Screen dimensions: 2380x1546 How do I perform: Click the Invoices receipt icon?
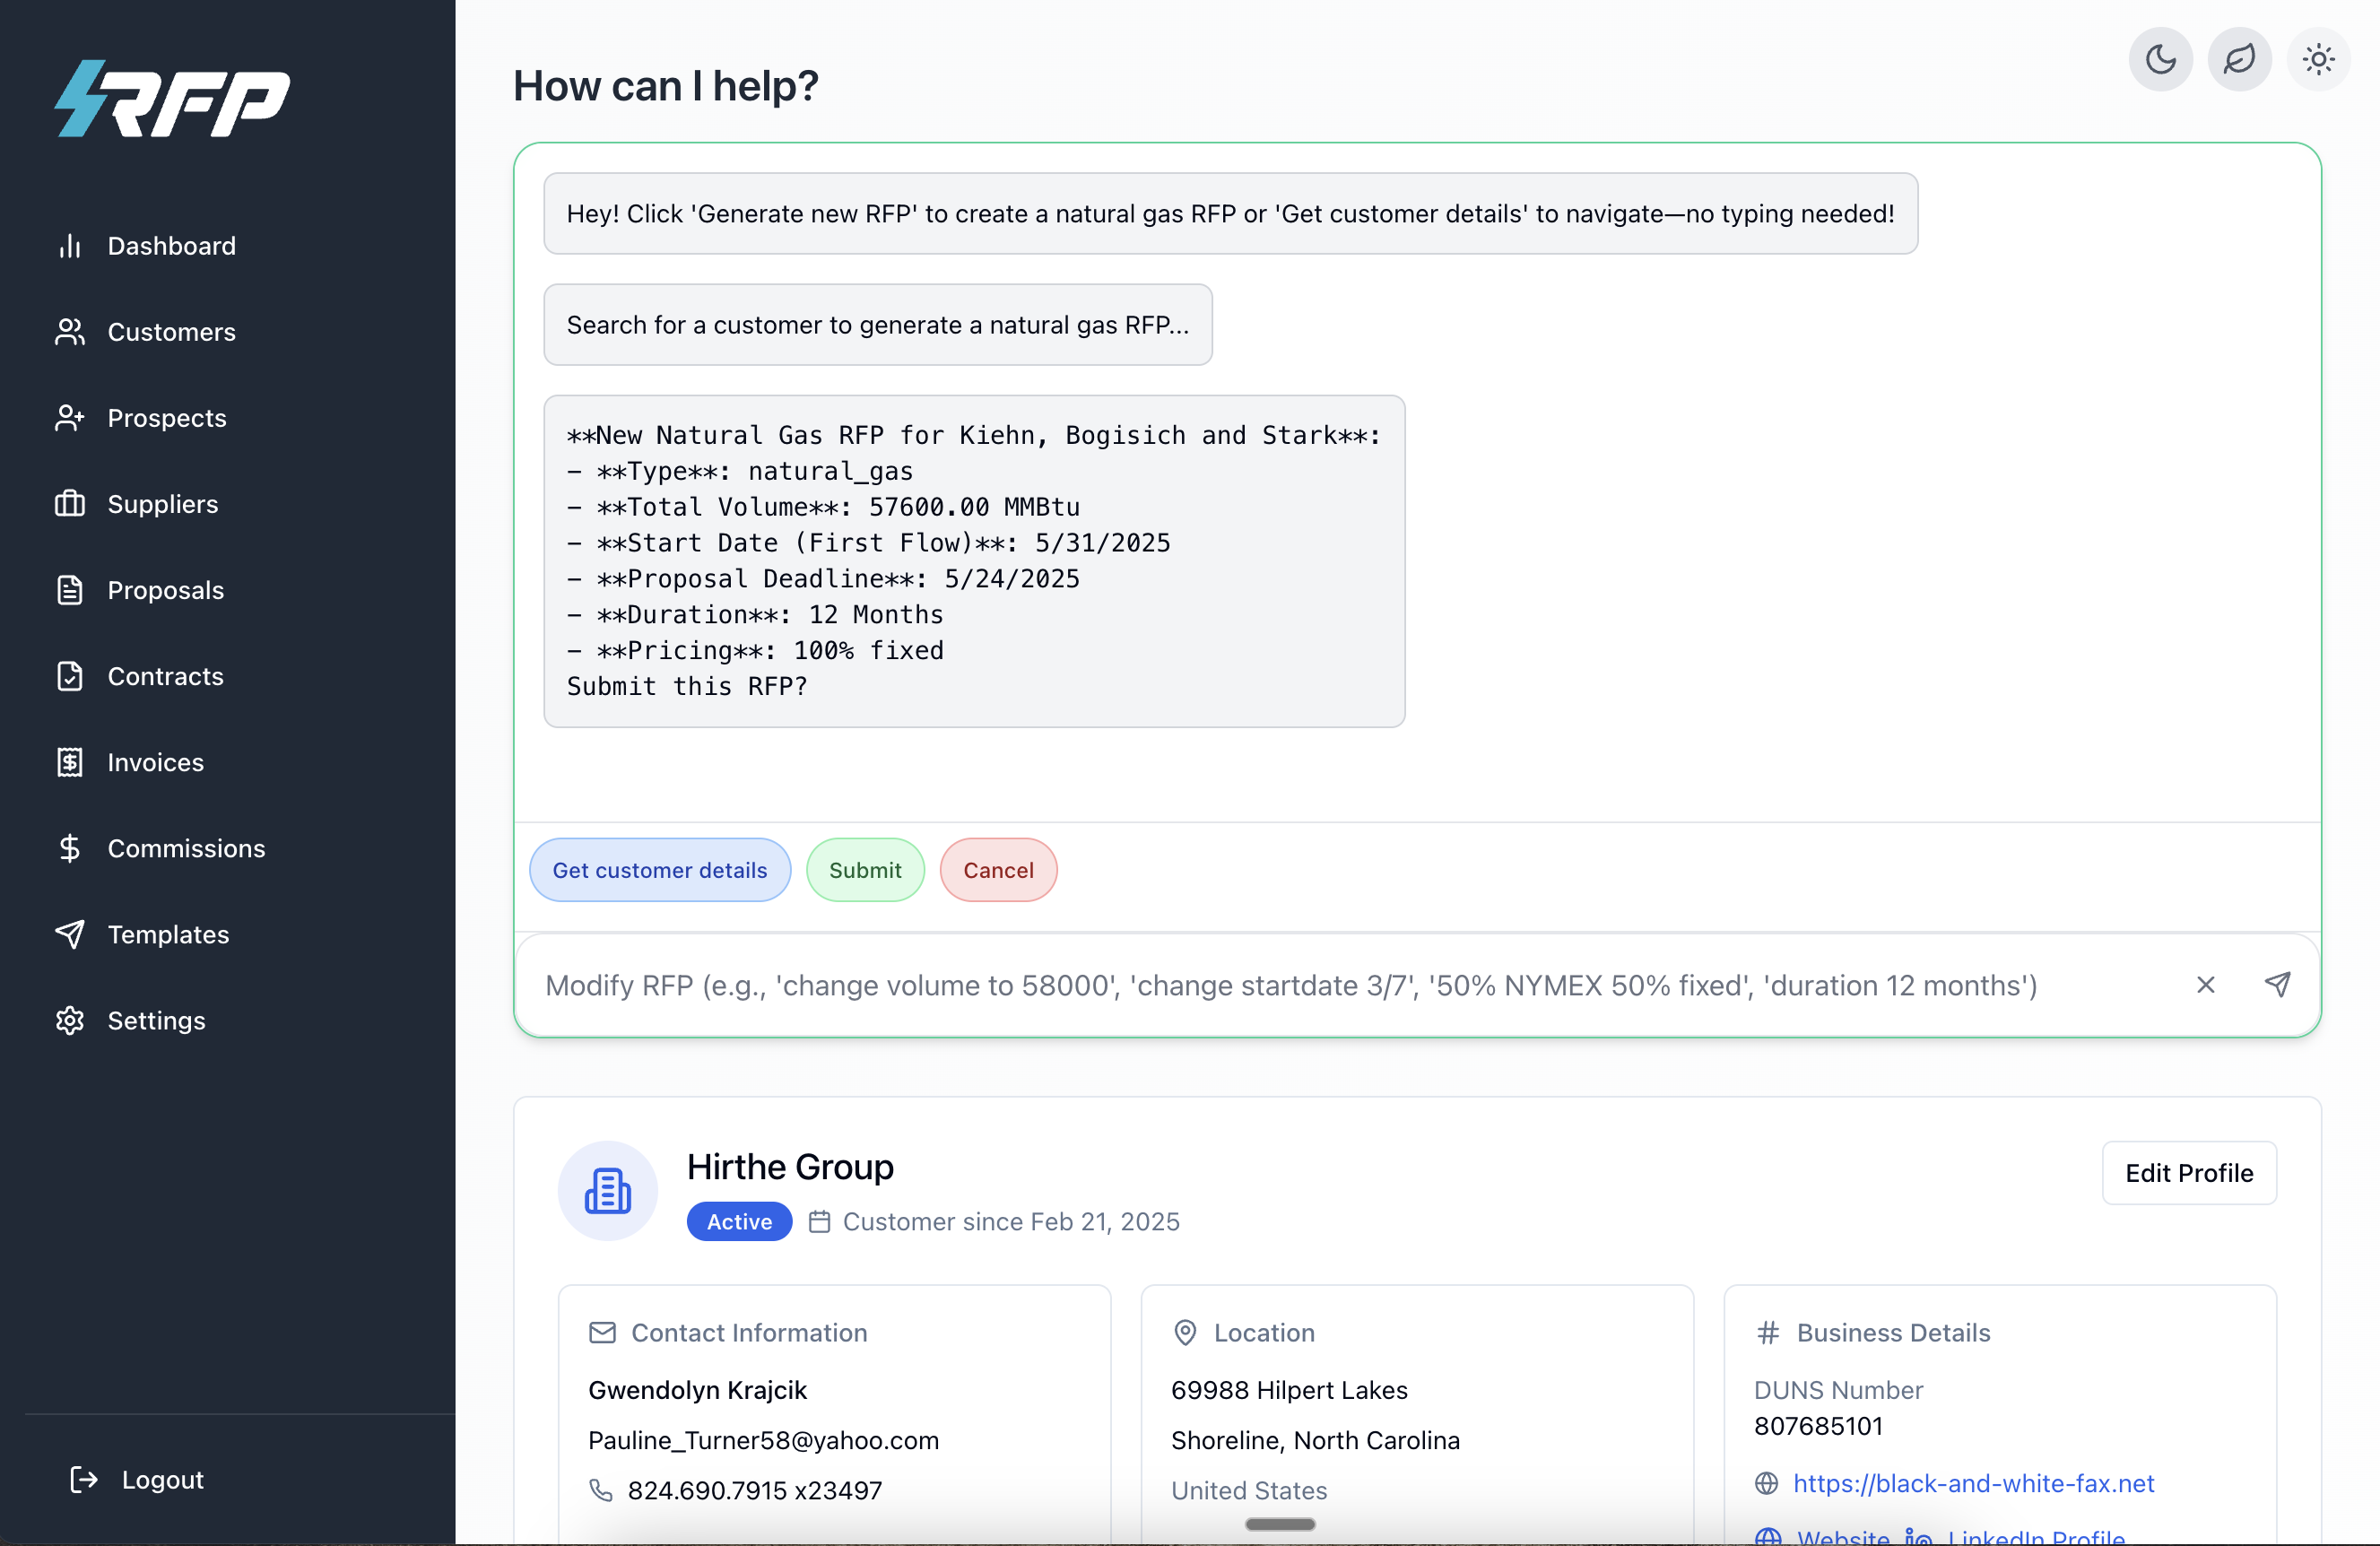coord(69,762)
